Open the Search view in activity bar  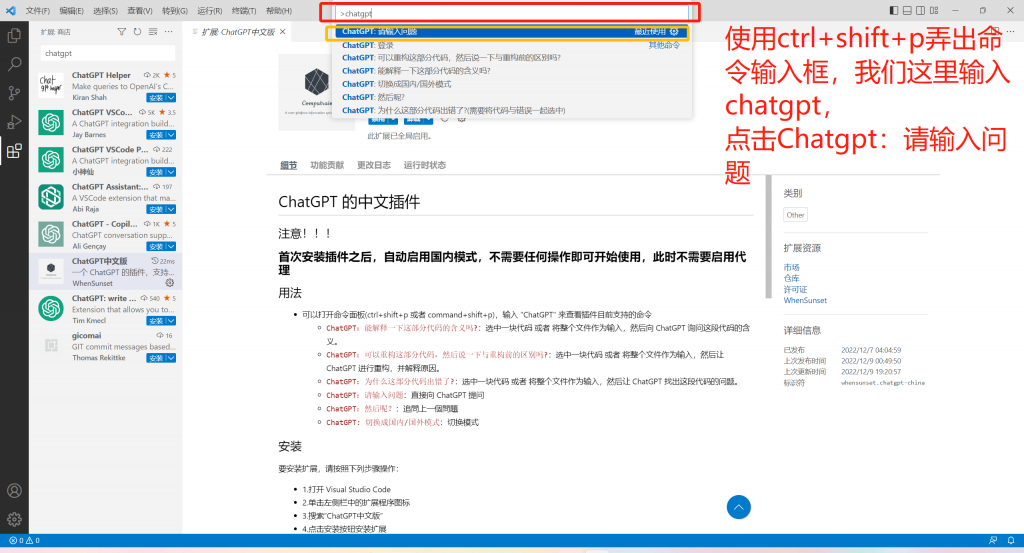click(x=14, y=64)
